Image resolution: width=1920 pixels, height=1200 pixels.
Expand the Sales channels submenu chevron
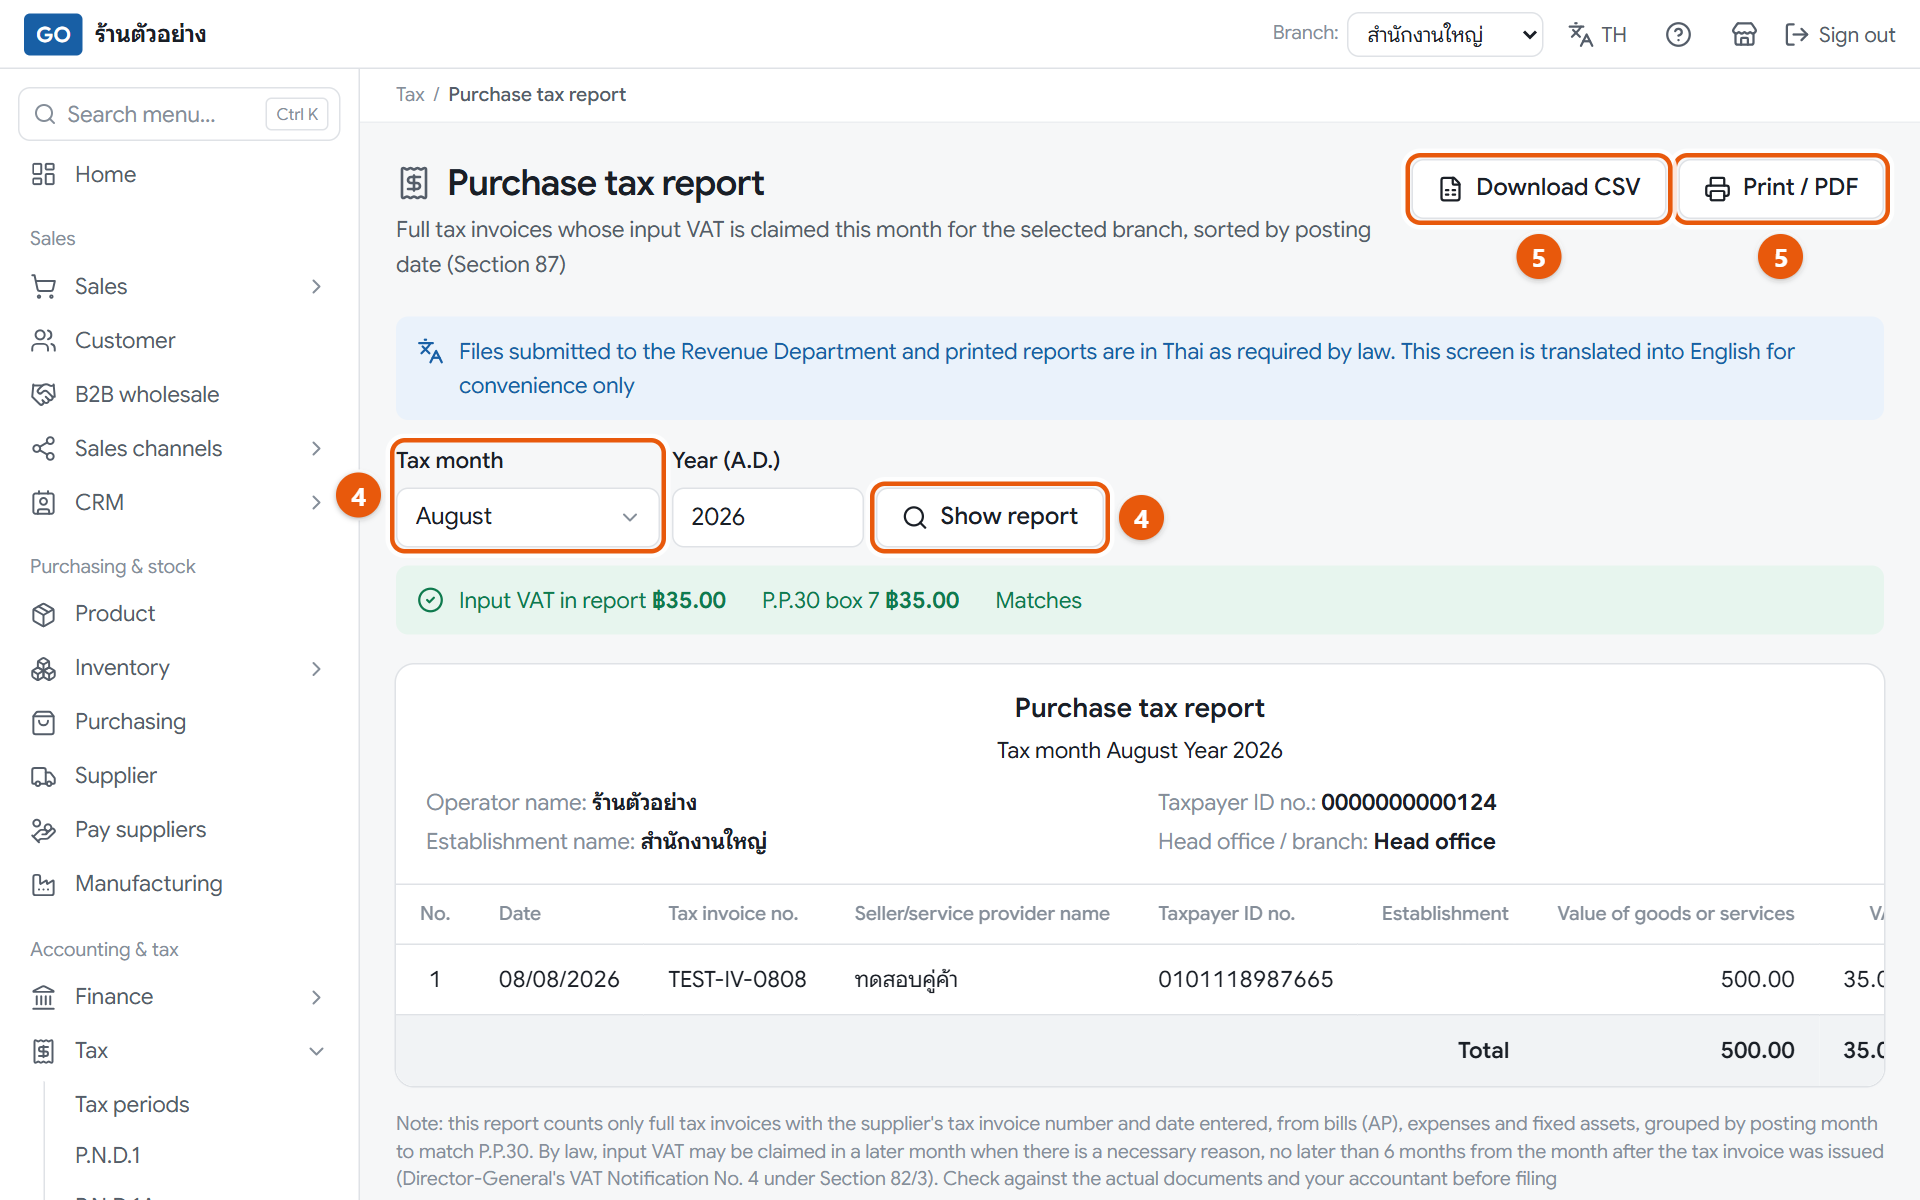(x=316, y=449)
